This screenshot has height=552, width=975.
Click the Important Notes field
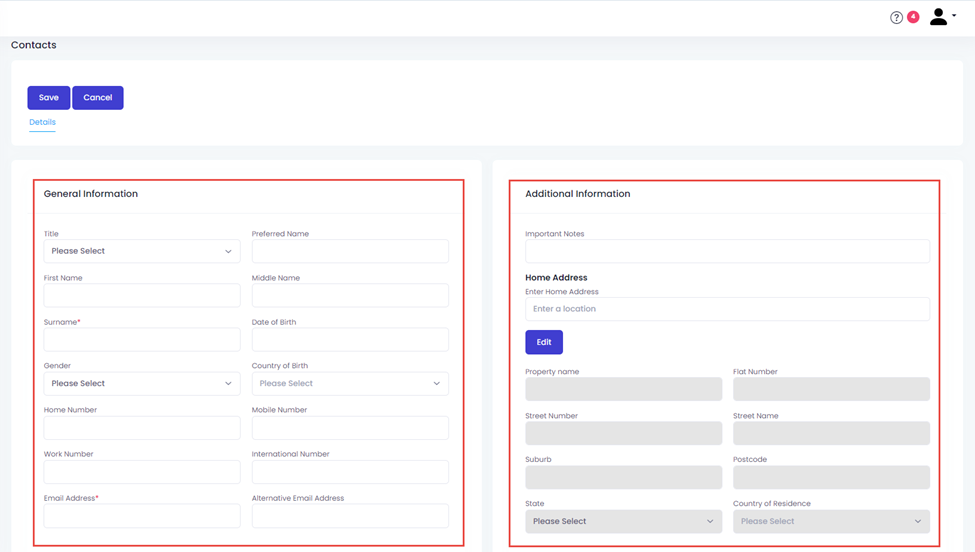click(x=728, y=251)
